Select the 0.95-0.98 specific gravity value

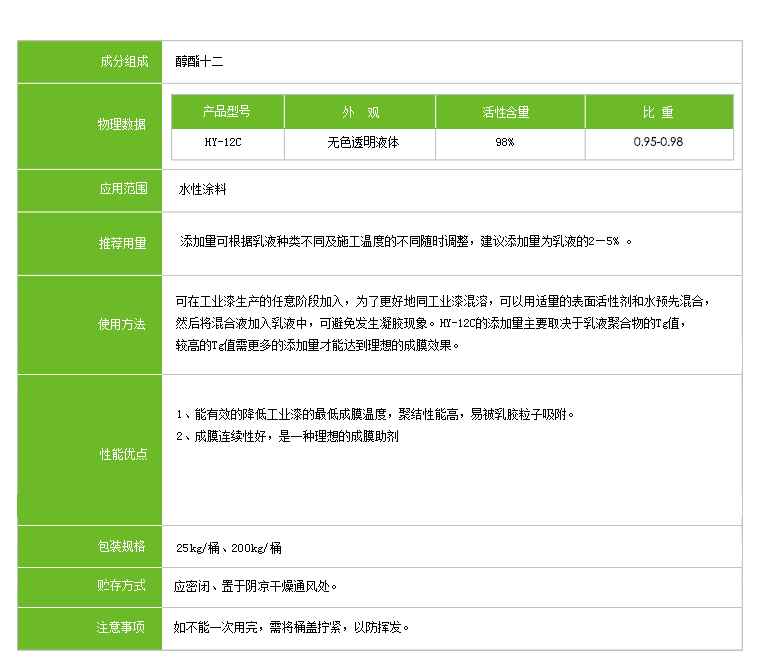(658, 142)
